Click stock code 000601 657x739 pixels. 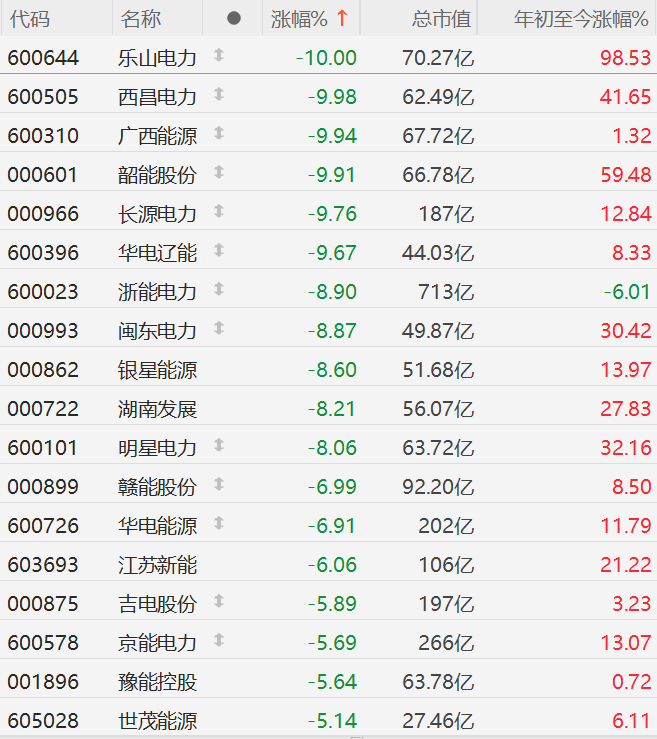coord(43,175)
